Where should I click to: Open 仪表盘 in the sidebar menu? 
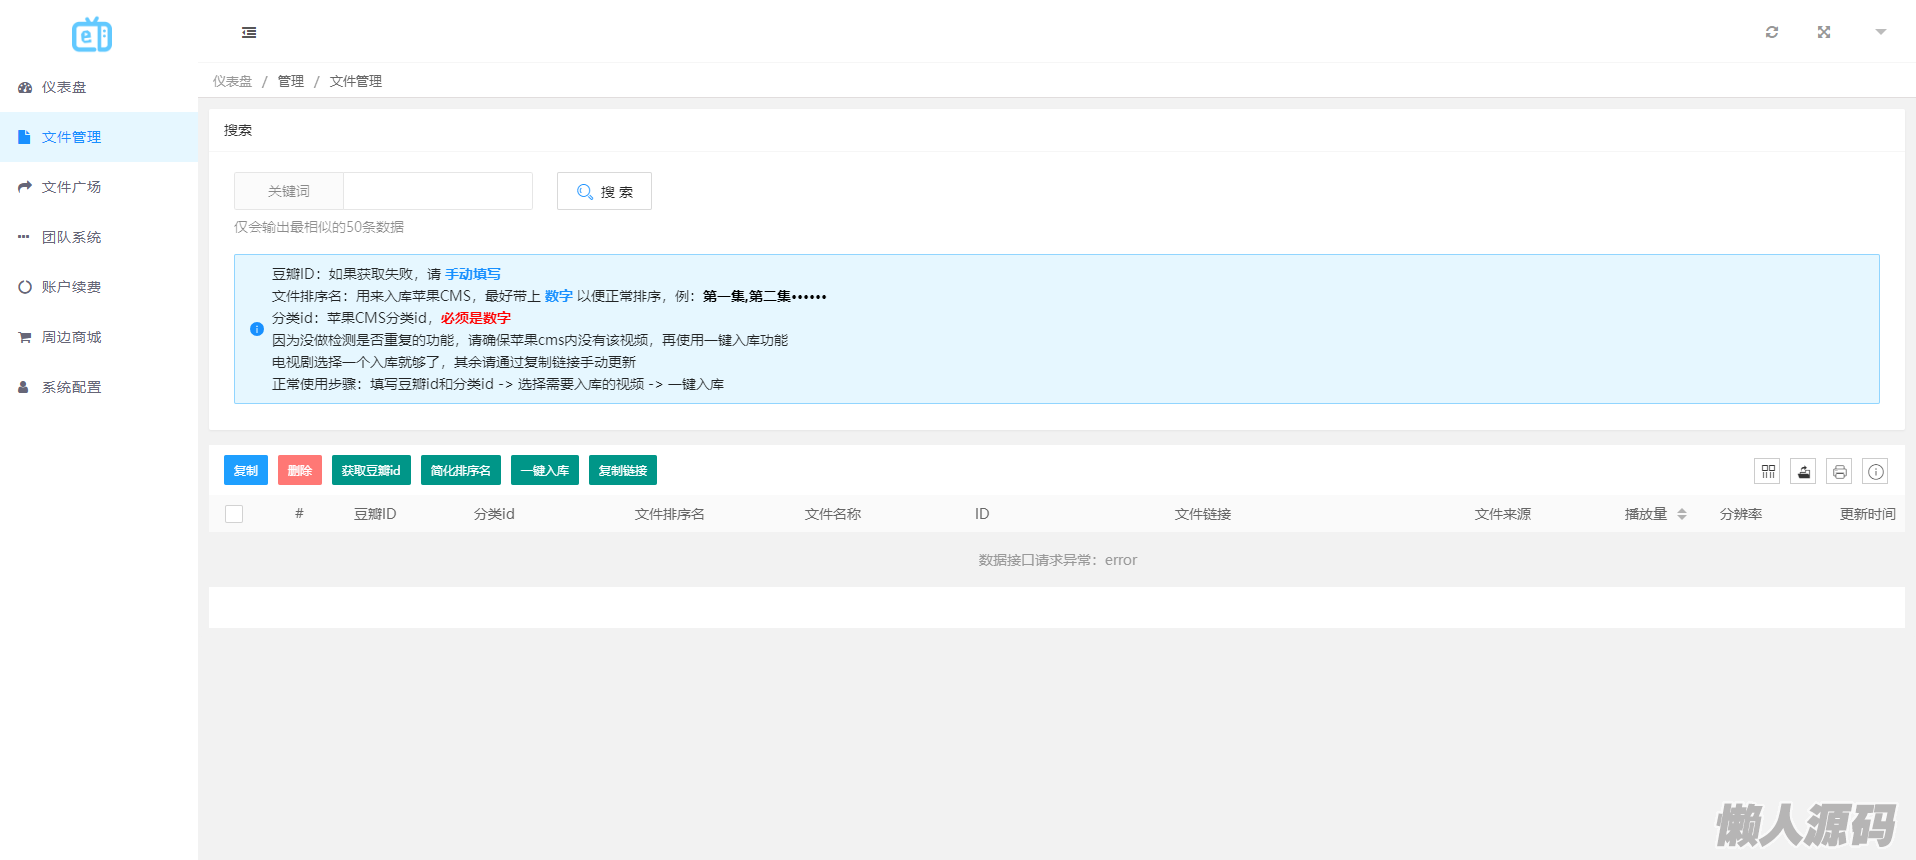pyautogui.click(x=64, y=87)
